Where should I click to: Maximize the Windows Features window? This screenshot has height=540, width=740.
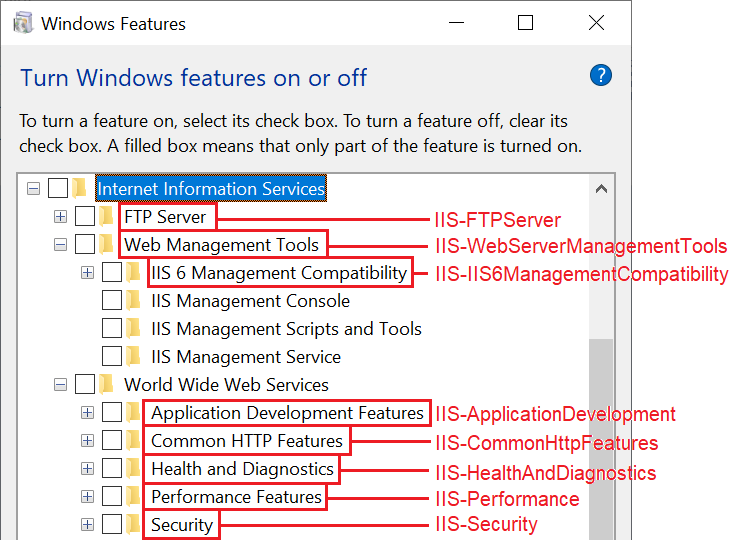525,23
